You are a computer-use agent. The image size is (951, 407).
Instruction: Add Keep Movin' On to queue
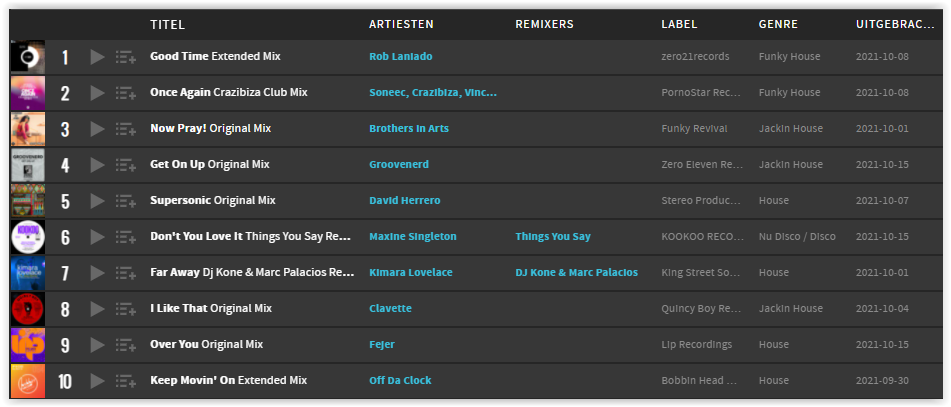pyautogui.click(x=126, y=381)
